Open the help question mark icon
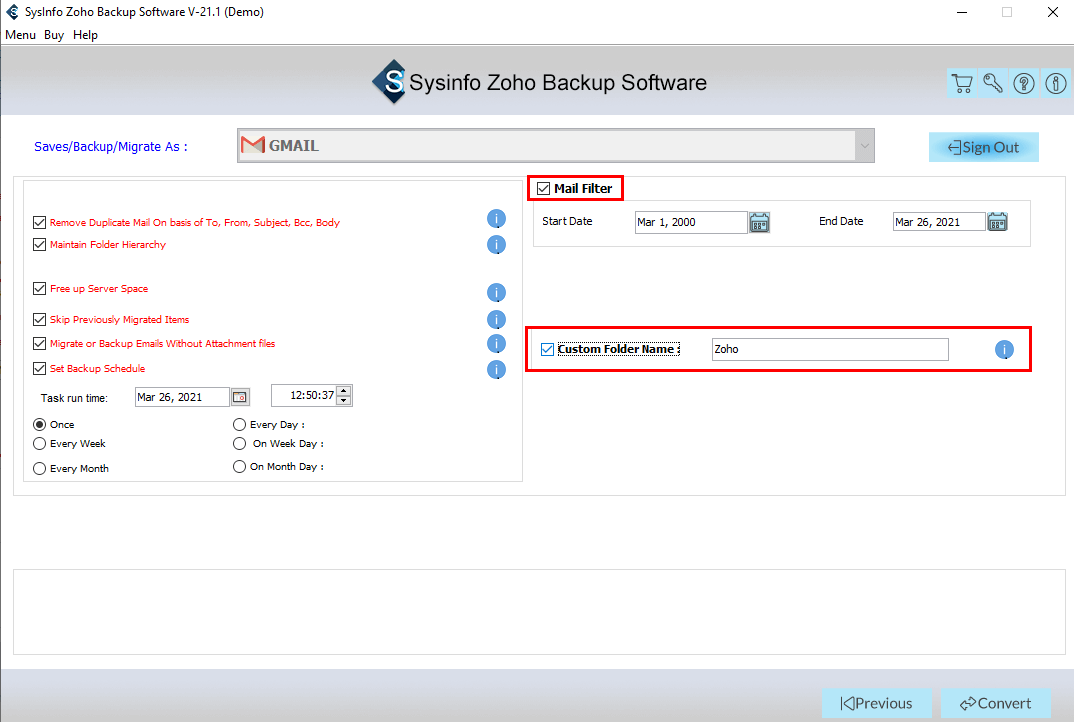1074x722 pixels. click(1024, 84)
